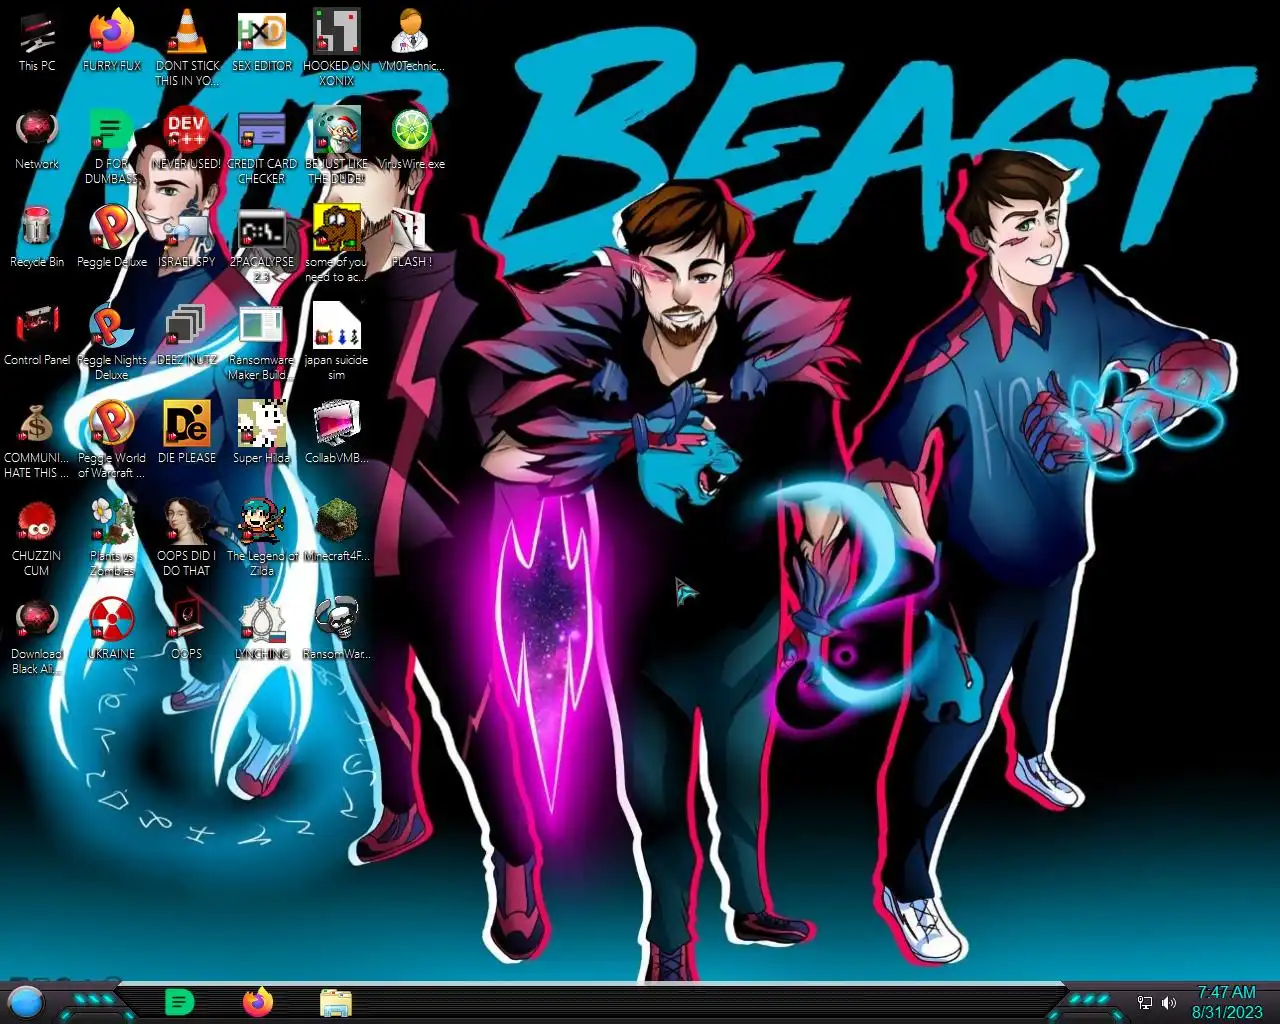Open the clock showing 7:47 AM
The height and width of the screenshot is (1024, 1280).
click(x=1227, y=1002)
